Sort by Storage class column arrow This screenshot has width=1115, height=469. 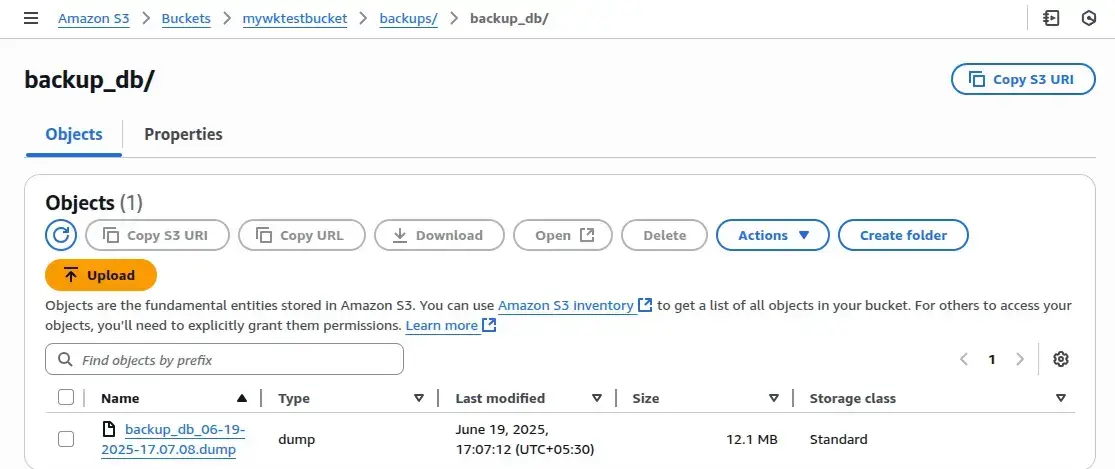click(1061, 398)
